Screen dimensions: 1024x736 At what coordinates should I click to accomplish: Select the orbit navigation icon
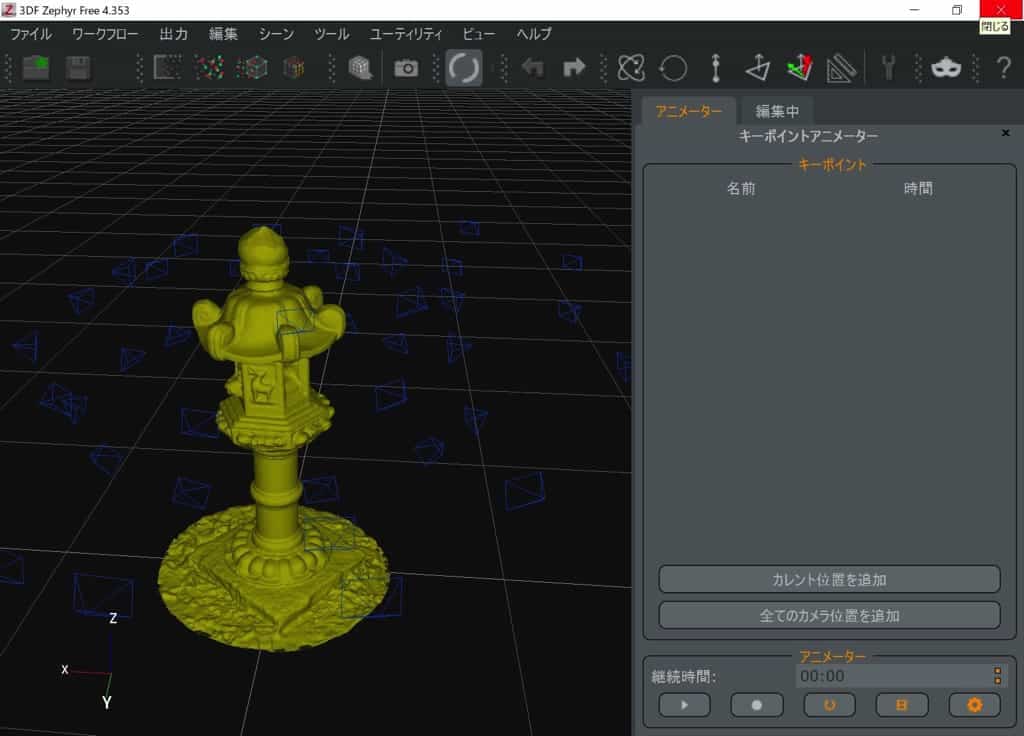tap(631, 67)
